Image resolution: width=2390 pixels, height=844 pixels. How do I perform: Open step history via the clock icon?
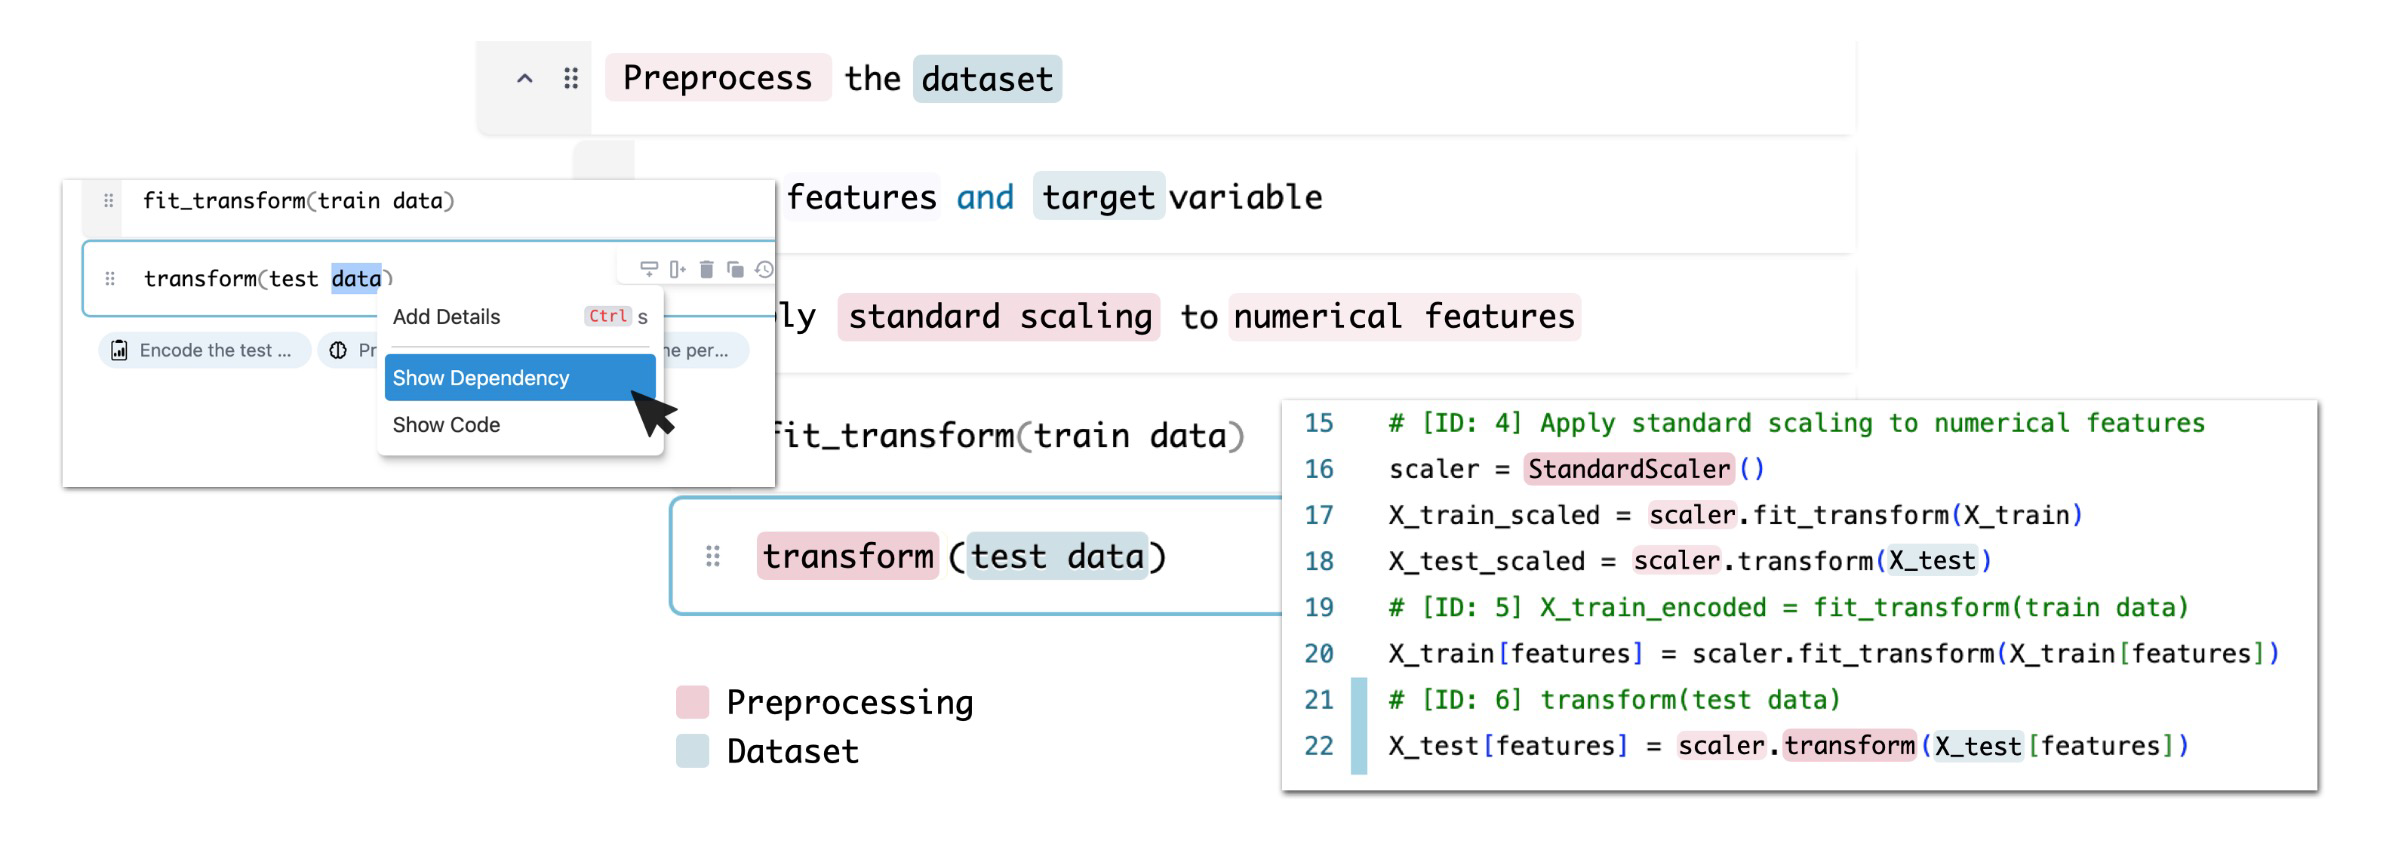pyautogui.click(x=764, y=269)
